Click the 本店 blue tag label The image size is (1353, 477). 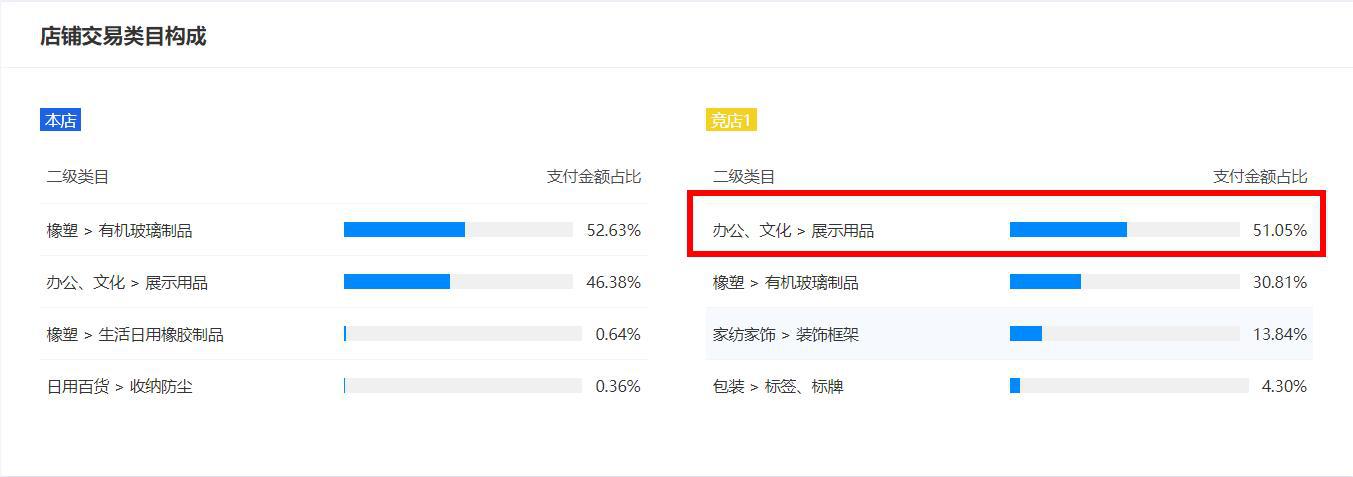[x=60, y=120]
